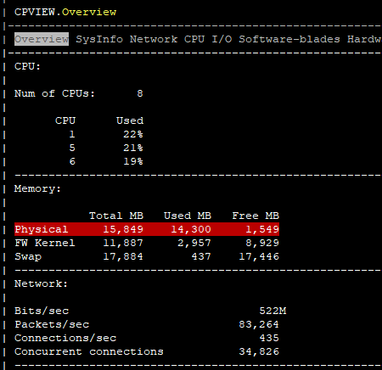This screenshot has height=370, width=382.
Task: Switch to Software-blades tab
Action: [289, 39]
